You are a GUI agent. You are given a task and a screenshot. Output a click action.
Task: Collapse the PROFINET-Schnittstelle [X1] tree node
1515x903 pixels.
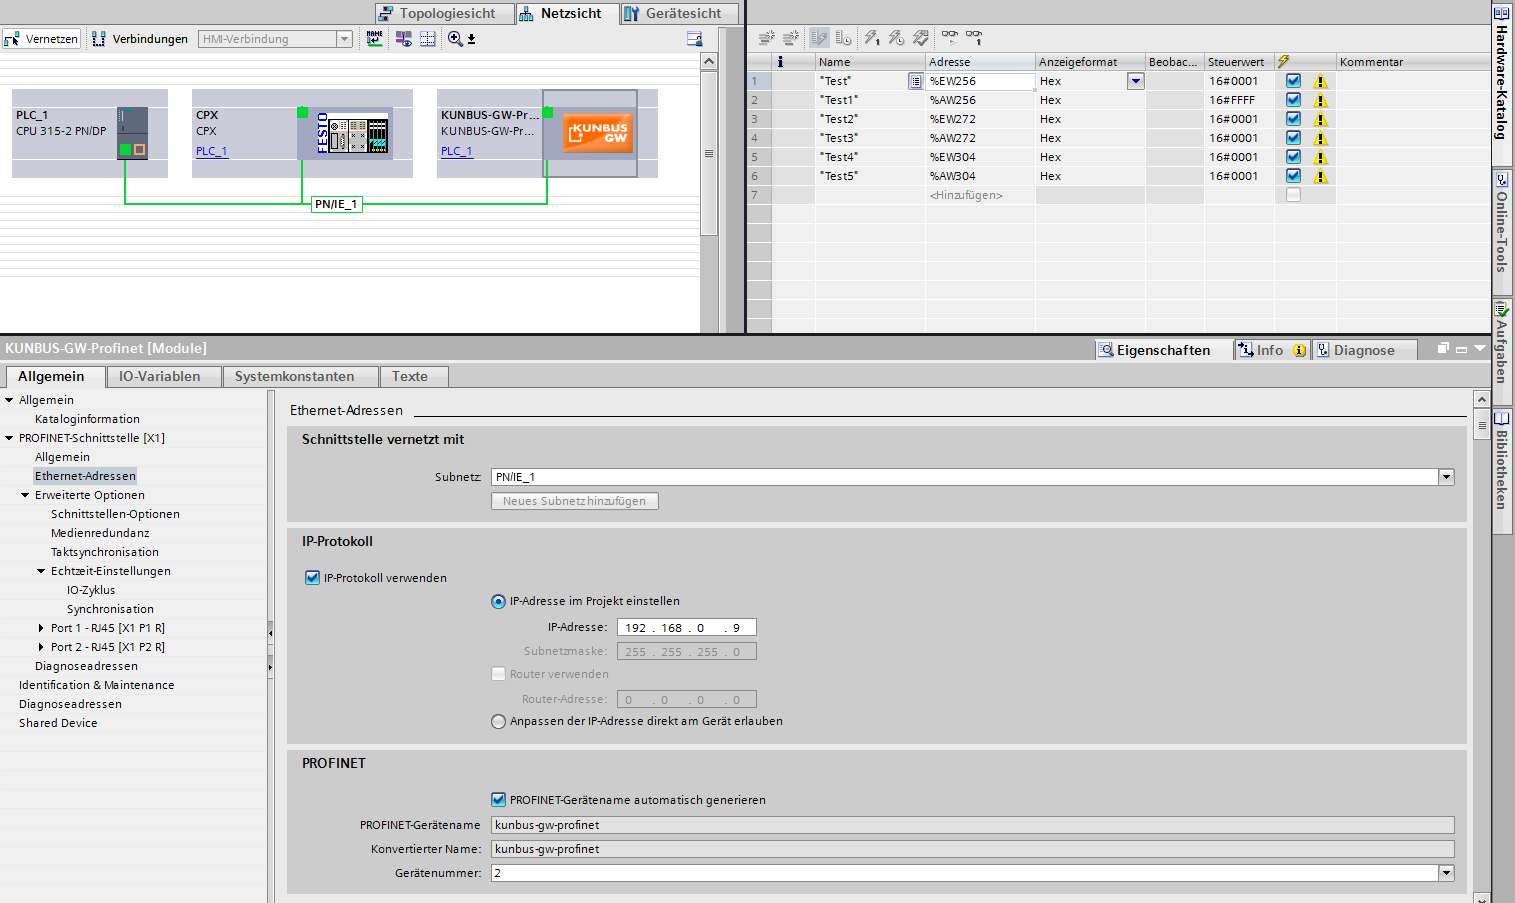click(9, 438)
